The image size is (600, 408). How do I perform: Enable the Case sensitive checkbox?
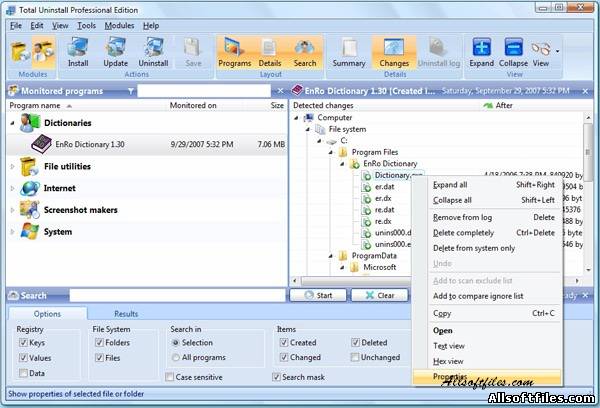[169, 377]
